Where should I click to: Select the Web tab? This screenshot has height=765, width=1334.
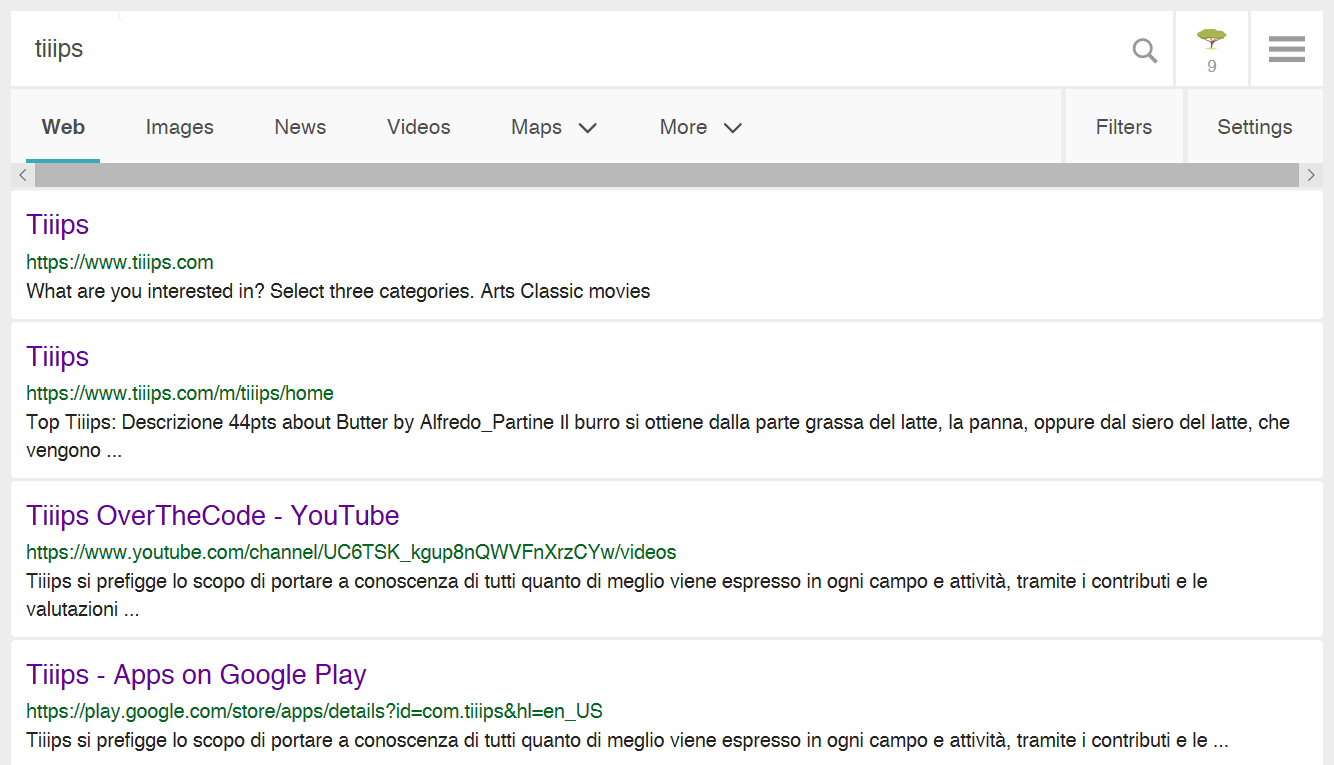pyautogui.click(x=63, y=127)
